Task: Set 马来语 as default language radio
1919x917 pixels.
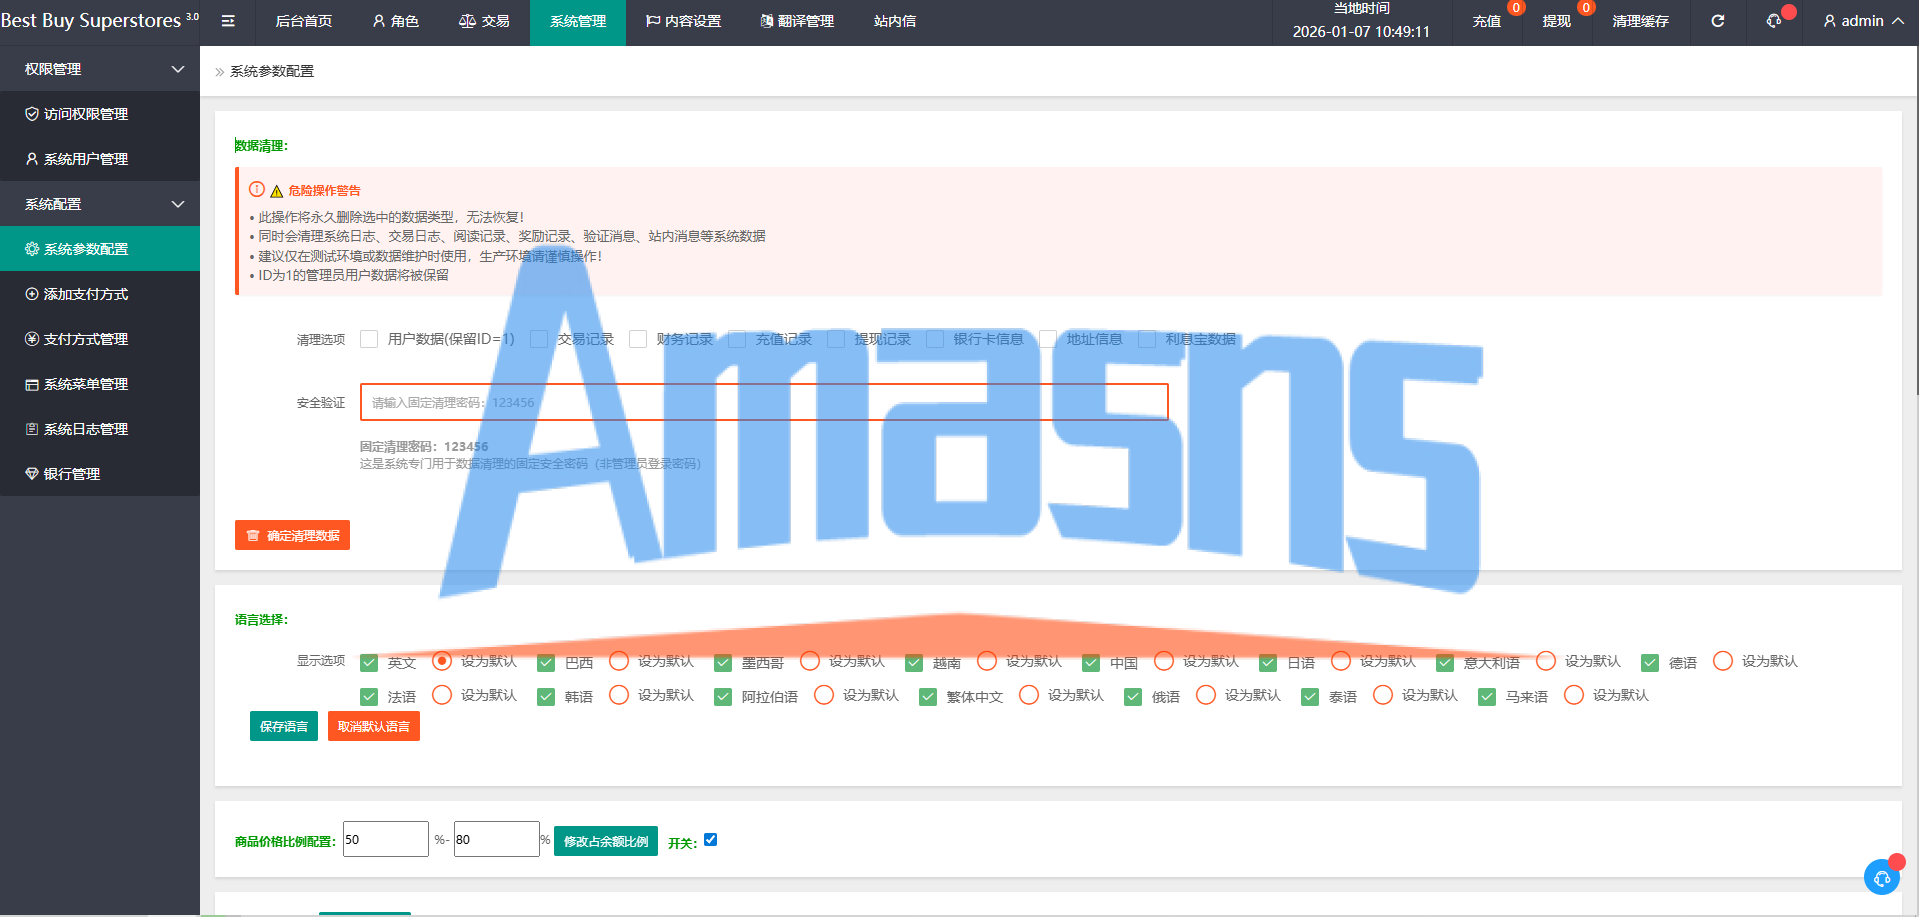Action: pyautogui.click(x=1574, y=695)
